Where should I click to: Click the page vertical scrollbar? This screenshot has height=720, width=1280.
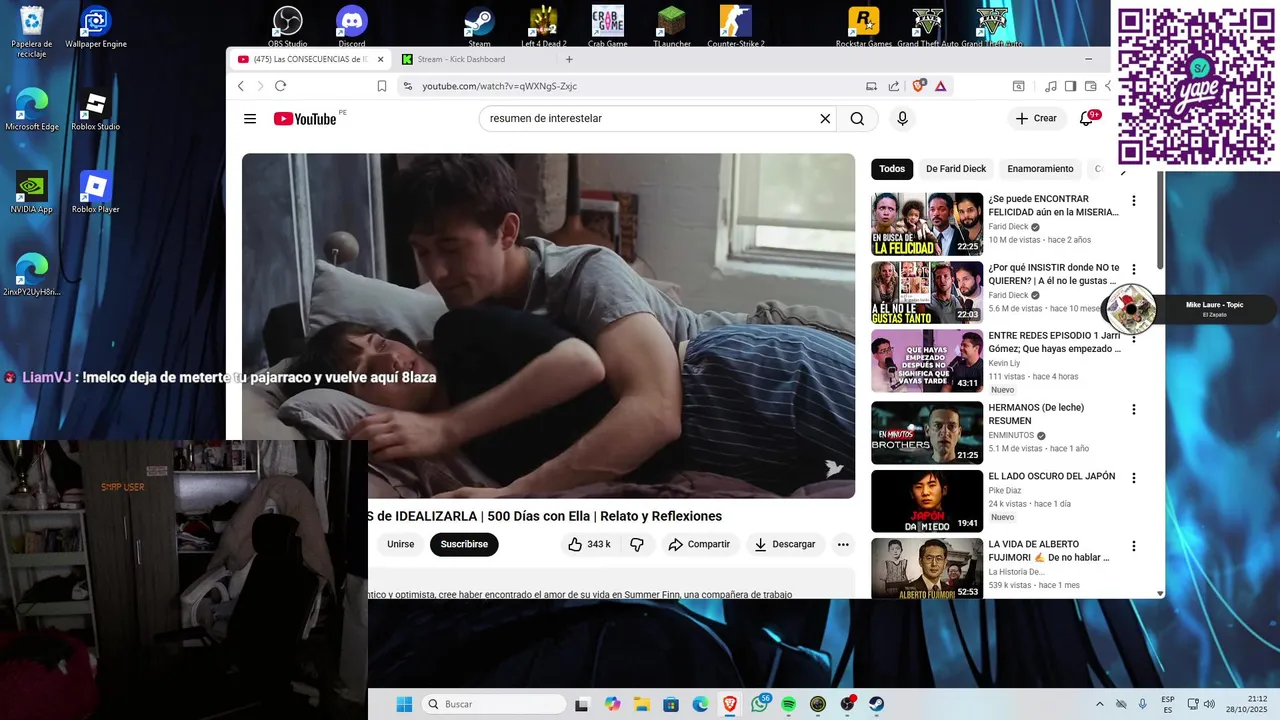tap(1160, 220)
